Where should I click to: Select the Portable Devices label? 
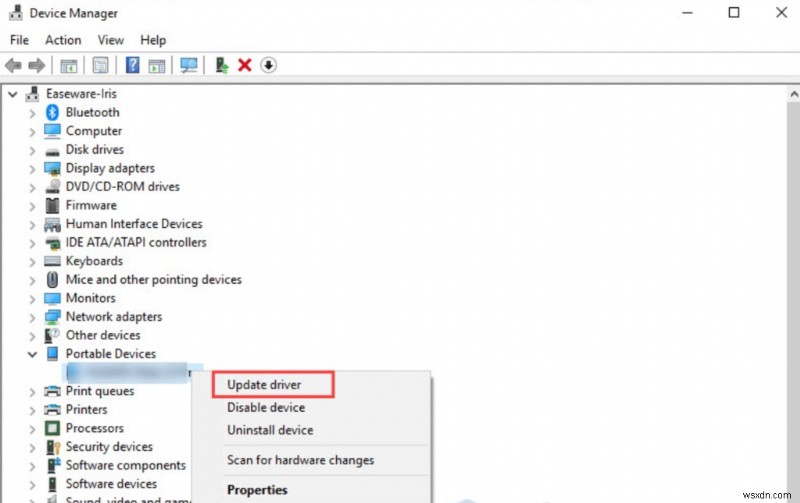click(111, 354)
